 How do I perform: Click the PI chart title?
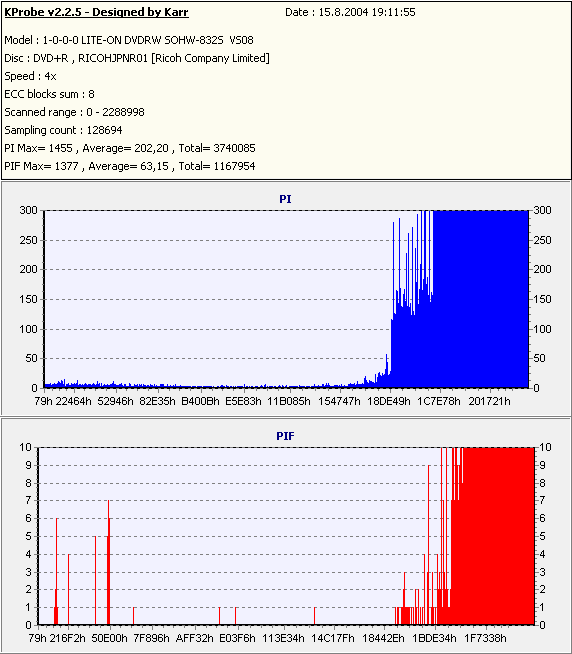(x=285, y=199)
